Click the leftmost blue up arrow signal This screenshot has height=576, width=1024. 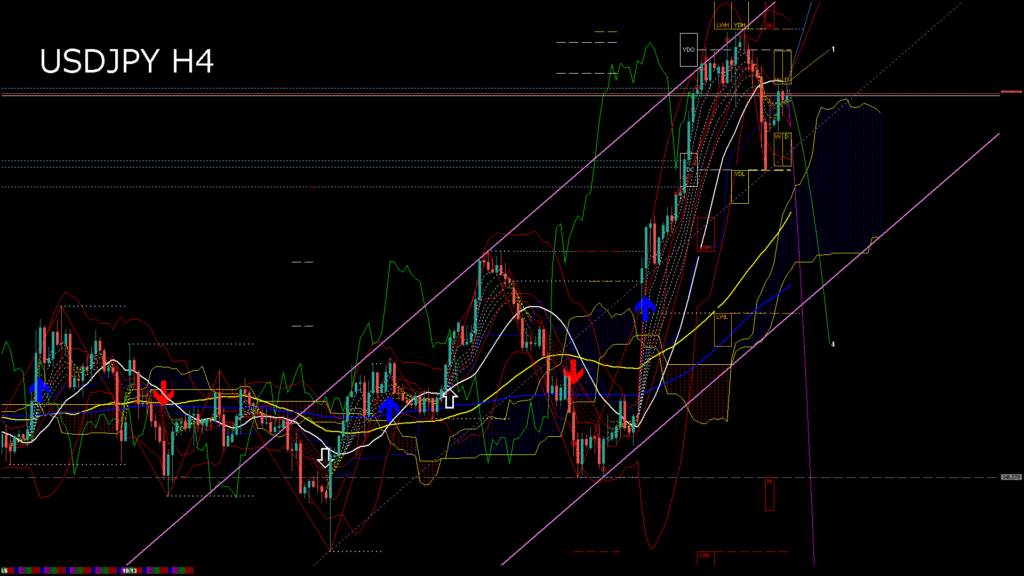click(39, 389)
